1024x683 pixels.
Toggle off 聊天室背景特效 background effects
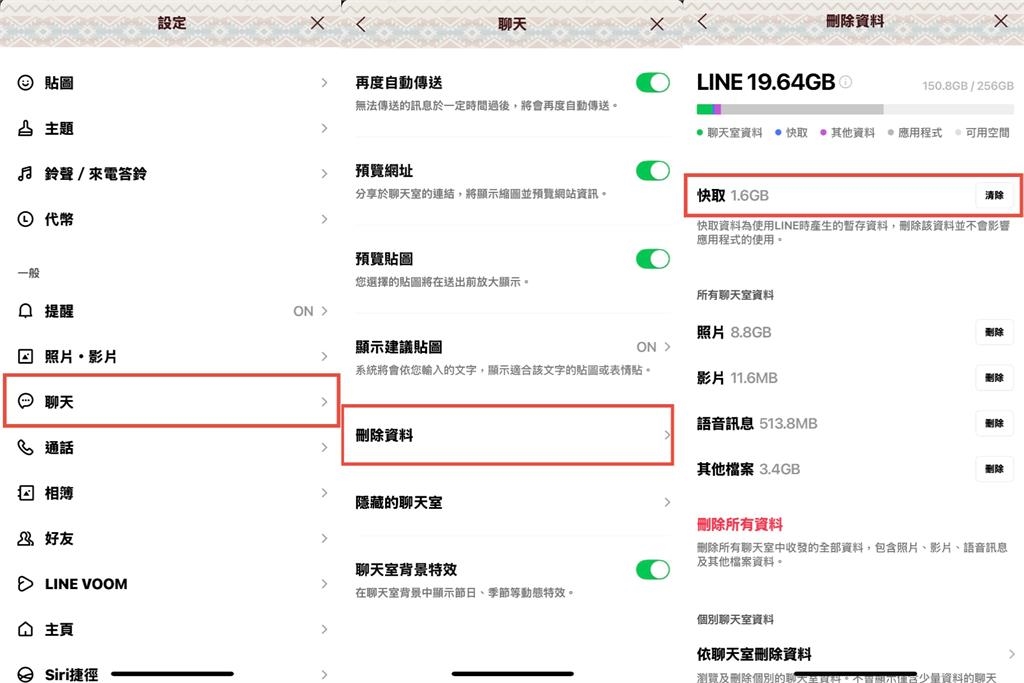652,568
